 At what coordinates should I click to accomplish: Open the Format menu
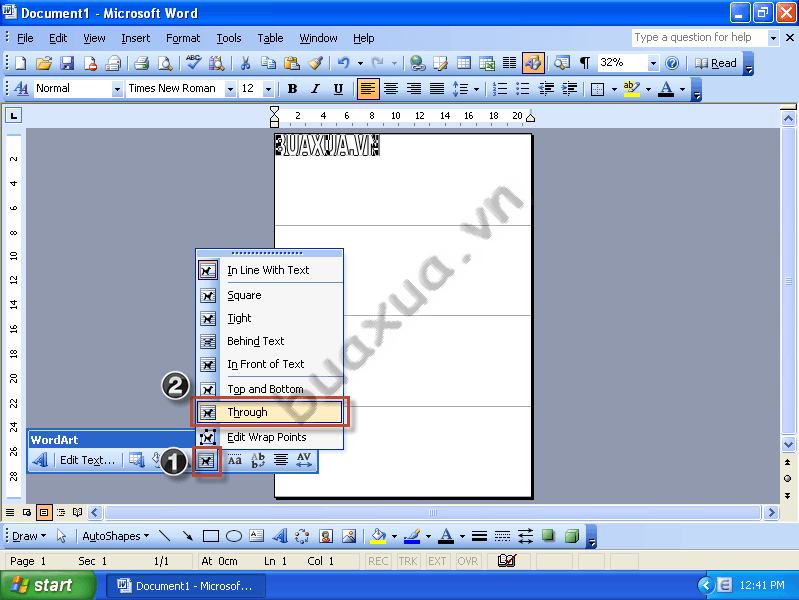coord(183,38)
